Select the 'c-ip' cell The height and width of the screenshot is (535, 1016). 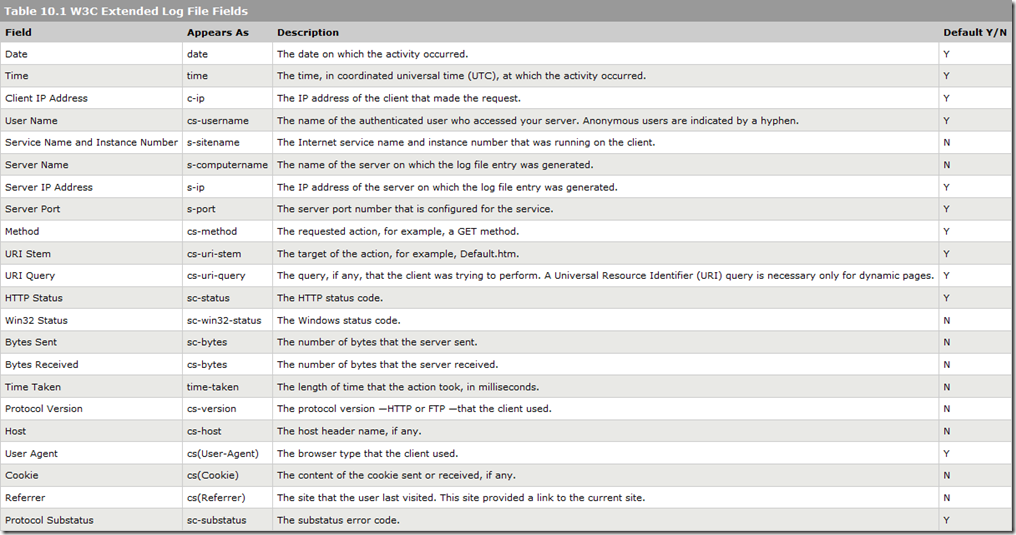click(x=227, y=98)
